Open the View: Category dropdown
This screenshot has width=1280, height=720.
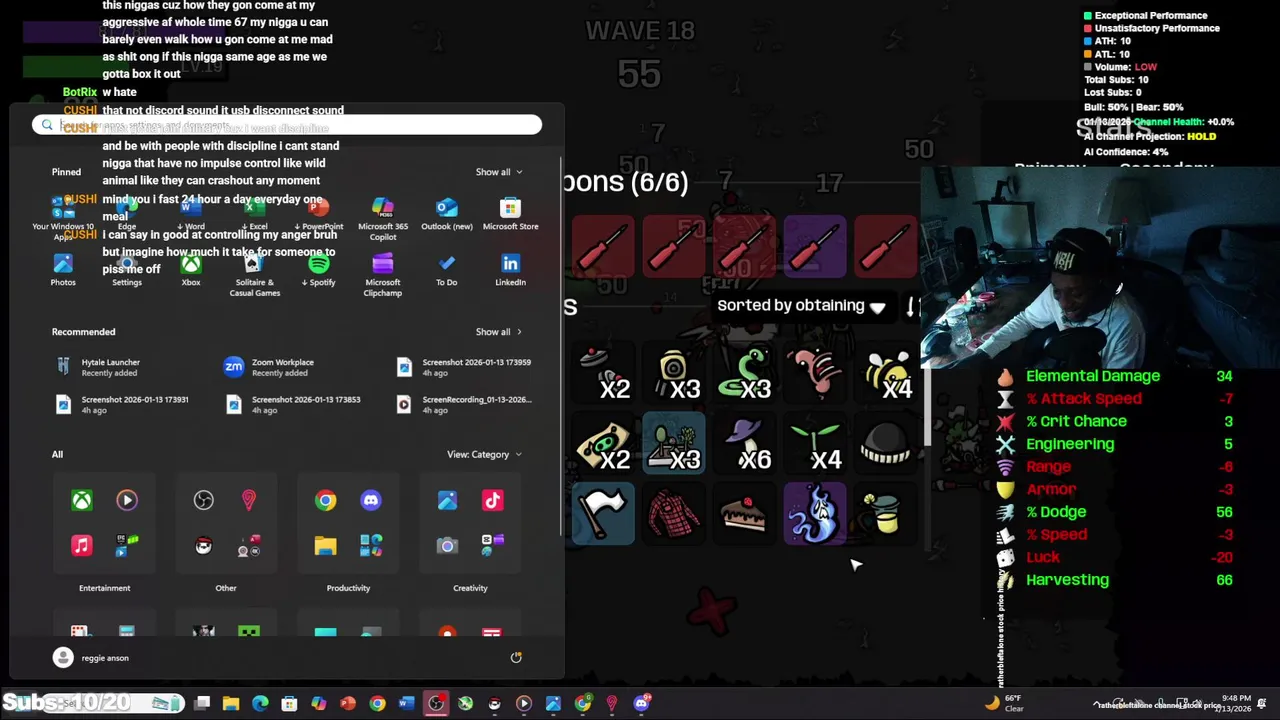[484, 454]
